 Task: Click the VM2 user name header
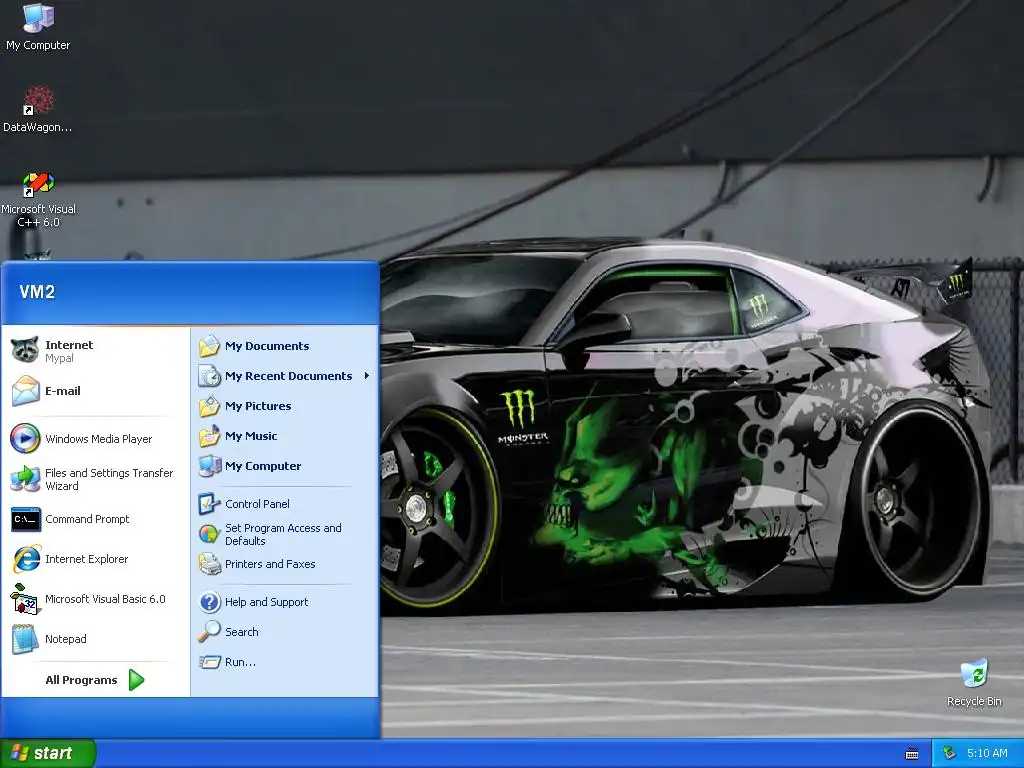click(37, 292)
